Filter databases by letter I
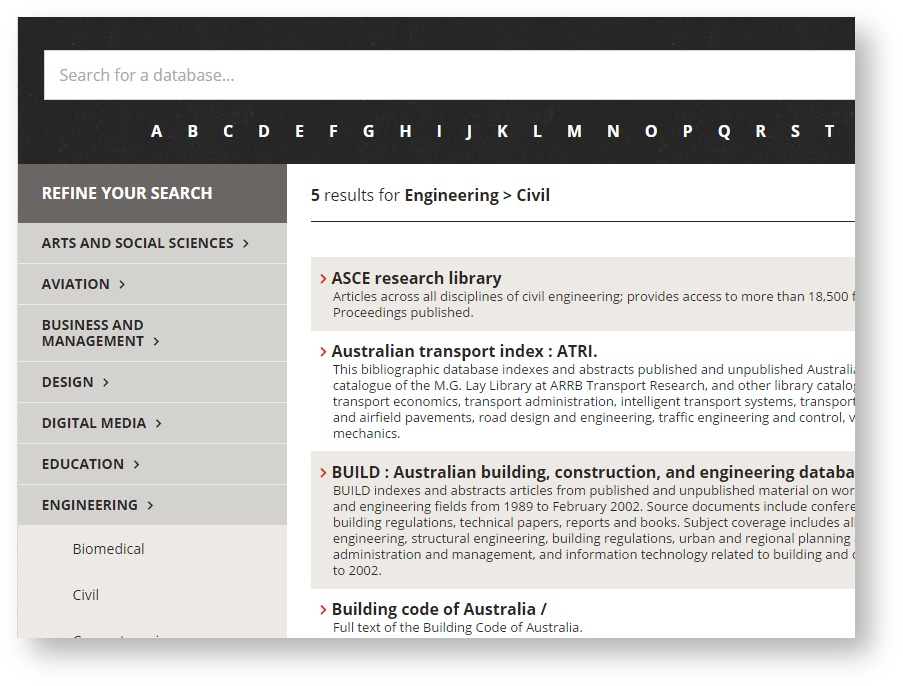 439,131
